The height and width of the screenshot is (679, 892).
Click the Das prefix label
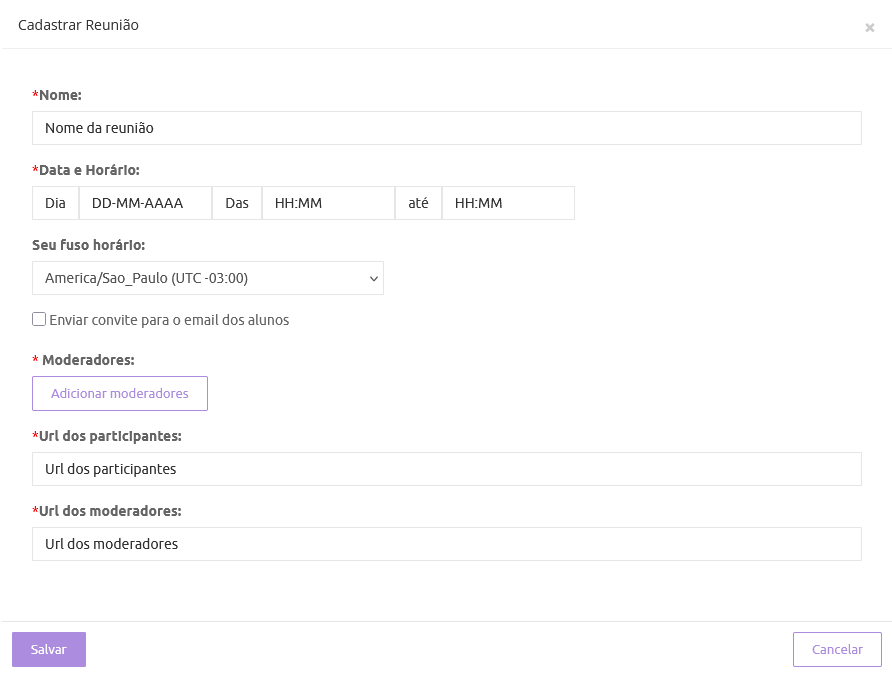237,203
